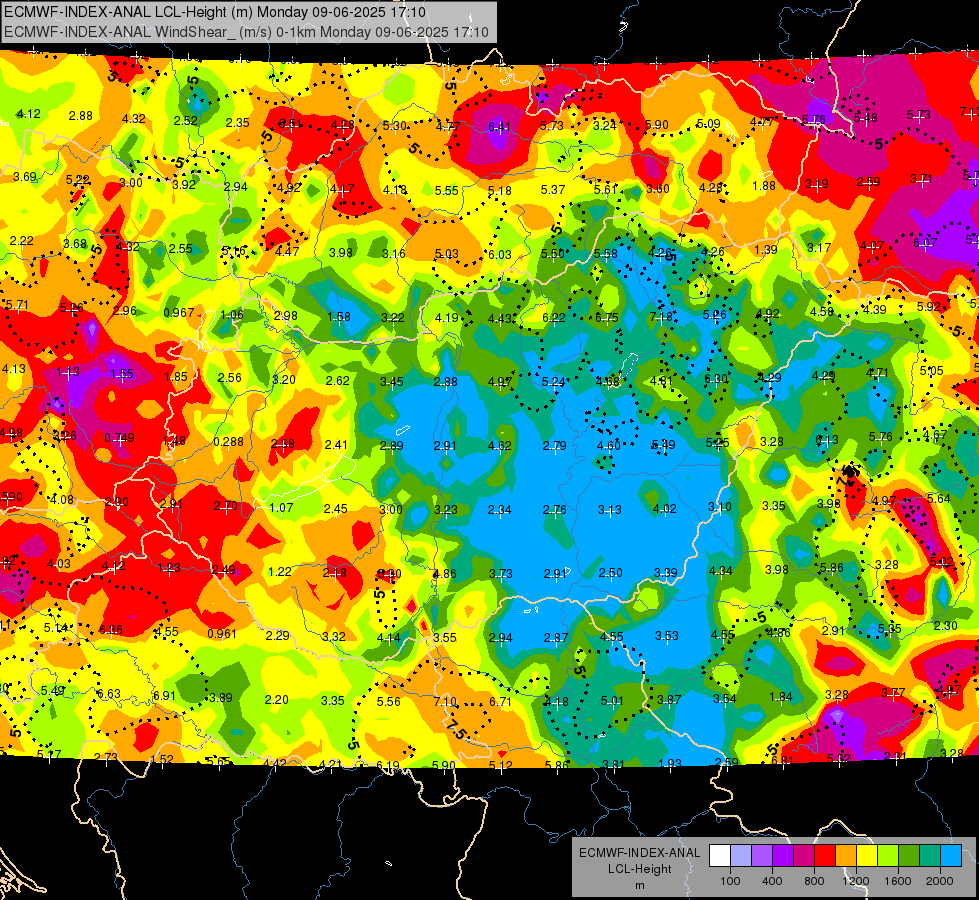
Task: Click the grid value 4.60
Action: click(609, 445)
